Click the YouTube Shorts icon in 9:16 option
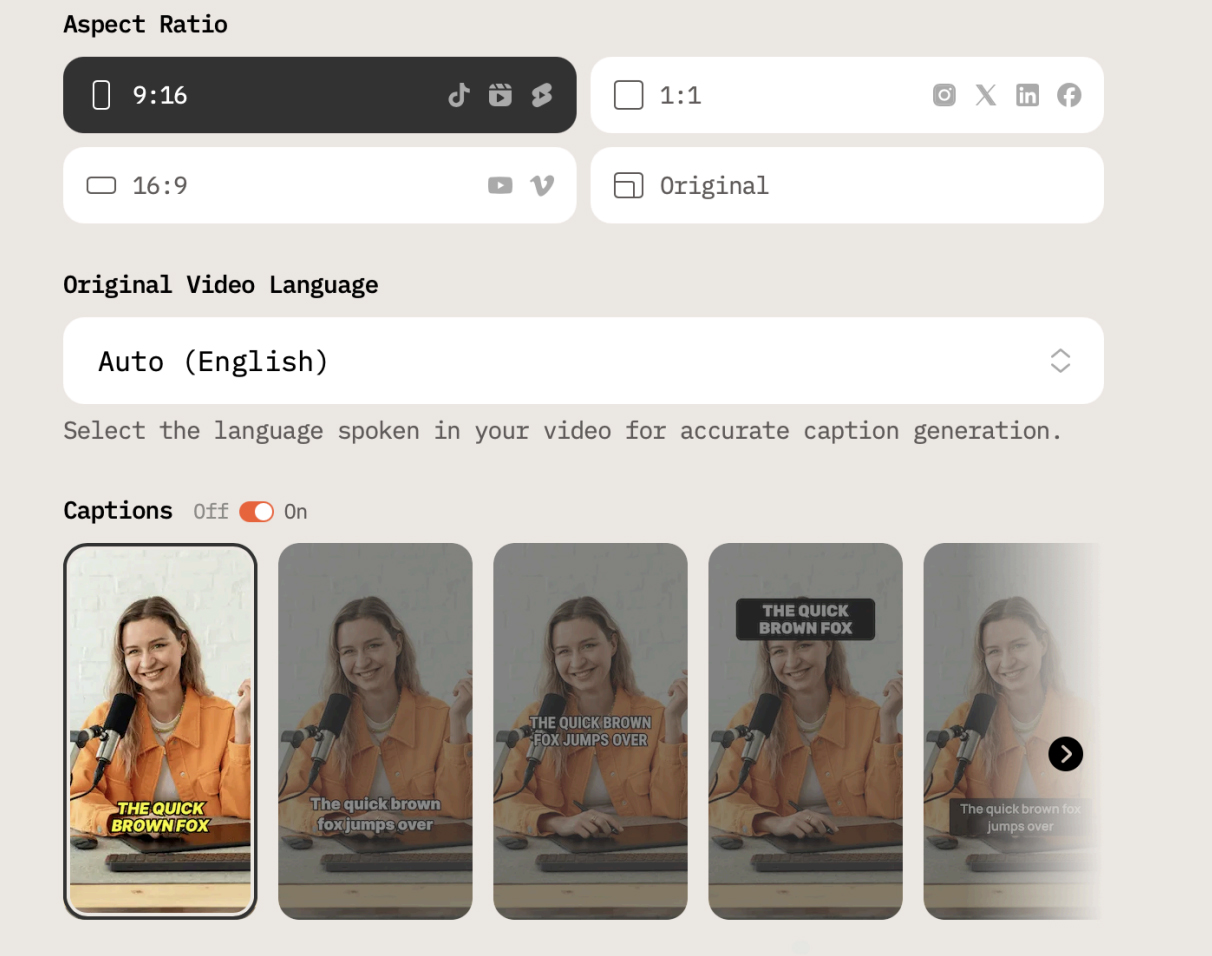The image size is (1212, 956). [542, 95]
